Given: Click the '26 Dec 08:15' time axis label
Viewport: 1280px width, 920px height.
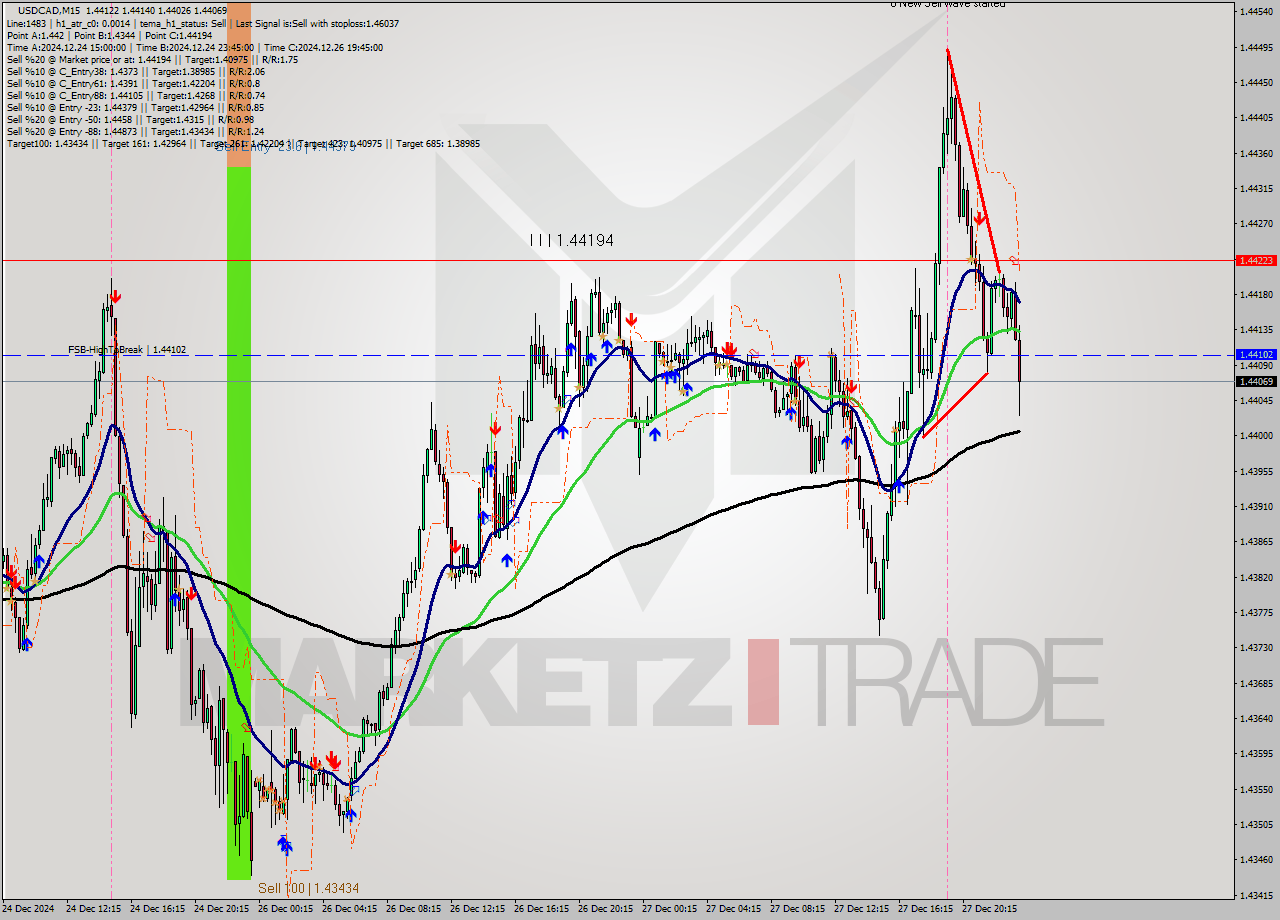Looking at the screenshot, I should (413, 909).
